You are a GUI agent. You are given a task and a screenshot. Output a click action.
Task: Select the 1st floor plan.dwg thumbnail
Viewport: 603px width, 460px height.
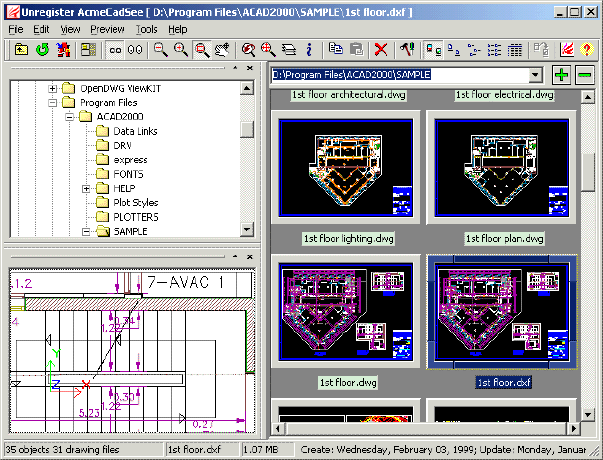point(501,168)
